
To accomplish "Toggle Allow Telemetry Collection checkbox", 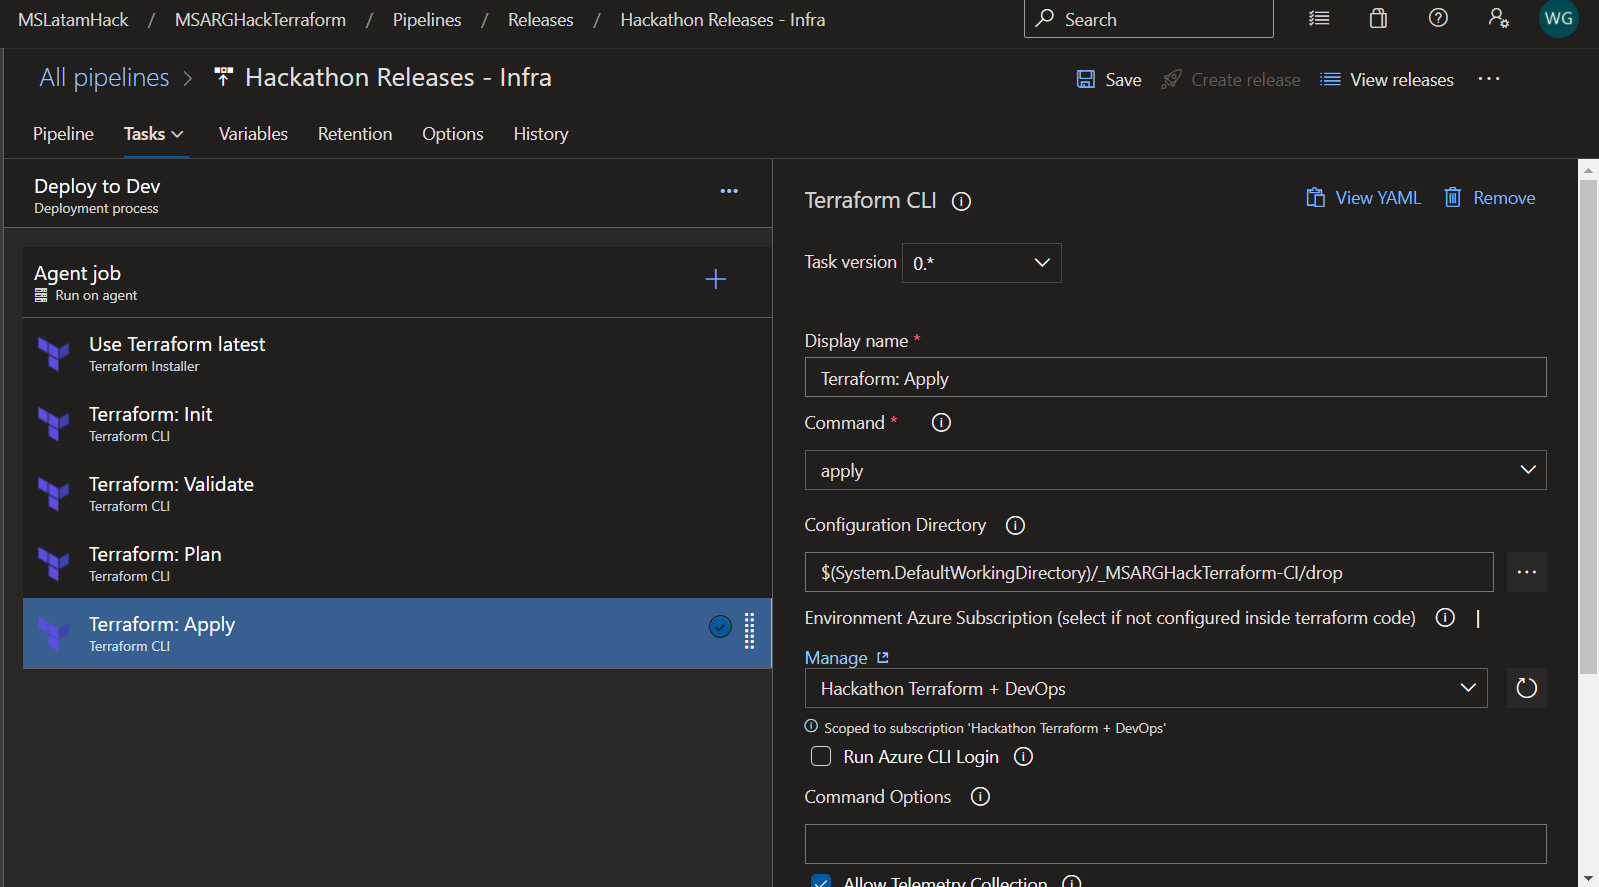I will [x=821, y=881].
